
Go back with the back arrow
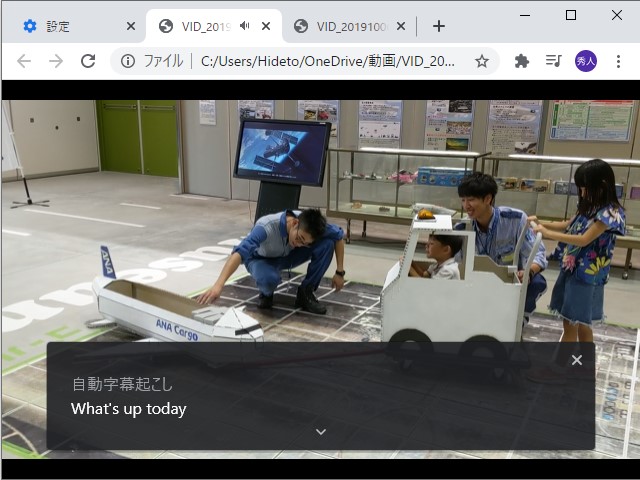click(24, 62)
